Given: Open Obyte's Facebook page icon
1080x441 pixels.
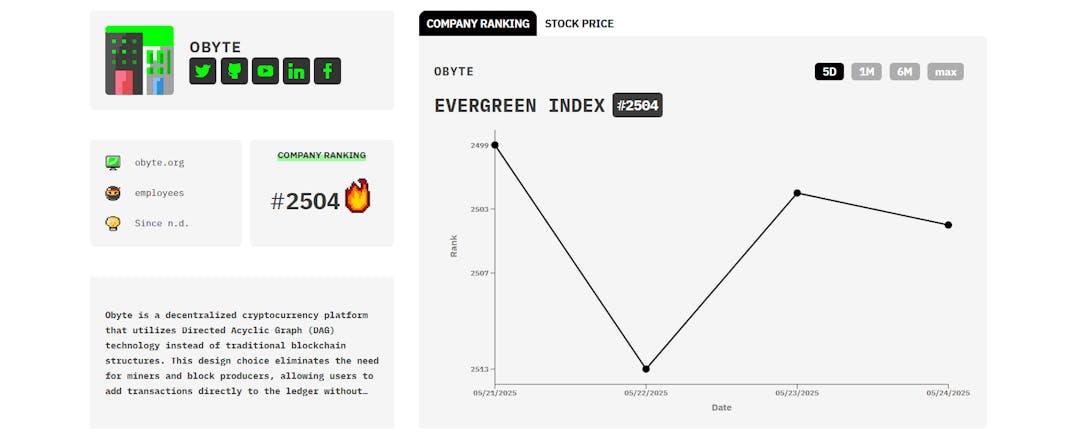Looking at the screenshot, I should (327, 71).
